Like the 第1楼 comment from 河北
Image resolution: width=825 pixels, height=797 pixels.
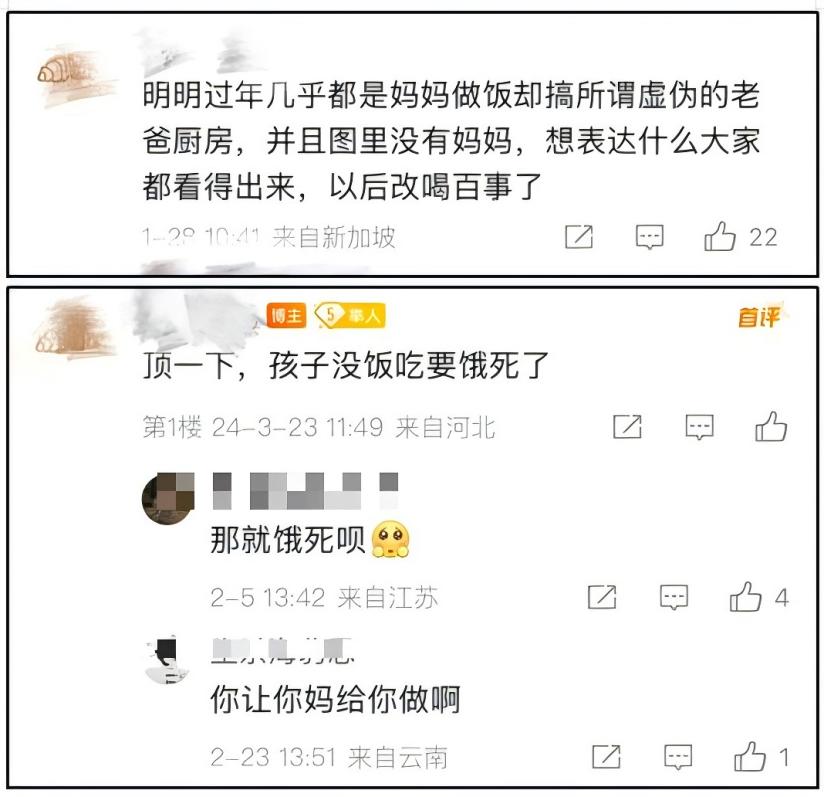click(x=771, y=426)
